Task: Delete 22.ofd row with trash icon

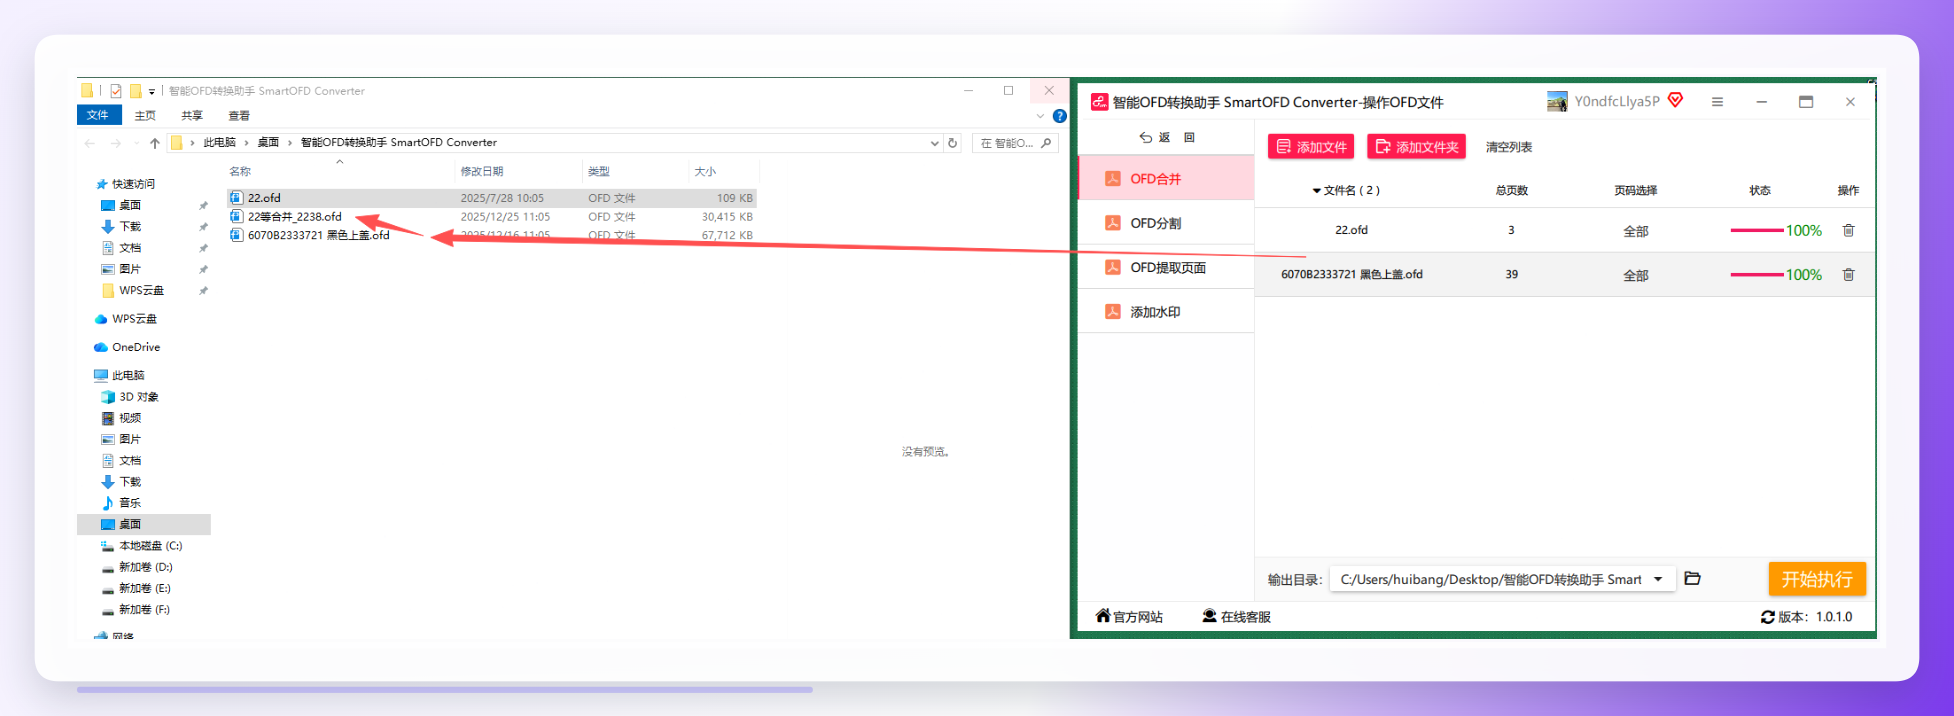Action: [x=1848, y=230]
